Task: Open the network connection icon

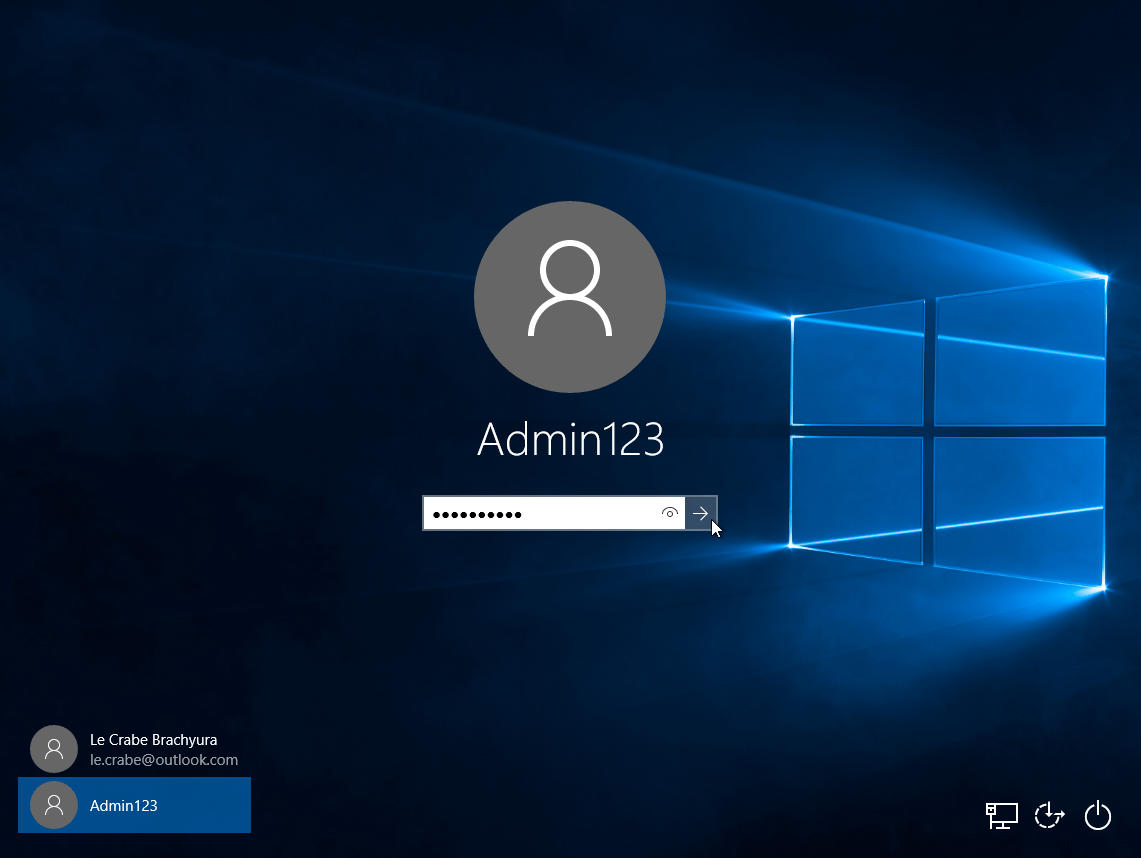Action: tap(1001, 816)
